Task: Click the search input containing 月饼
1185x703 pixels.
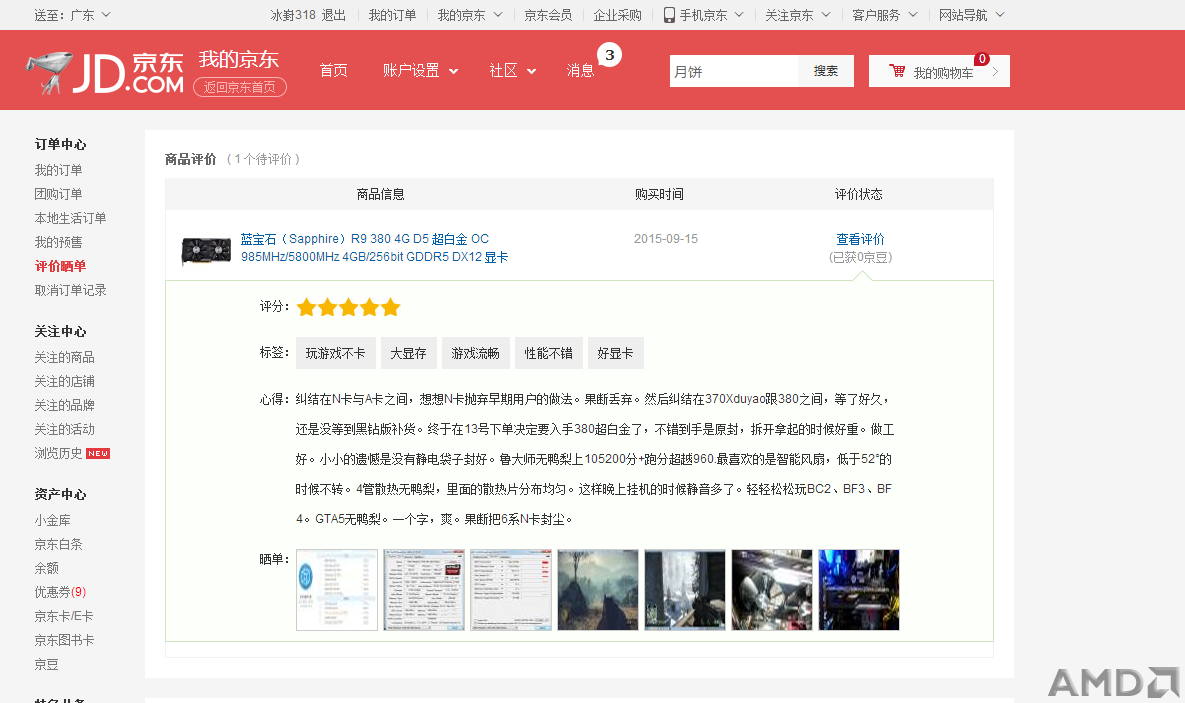Action: [x=733, y=71]
